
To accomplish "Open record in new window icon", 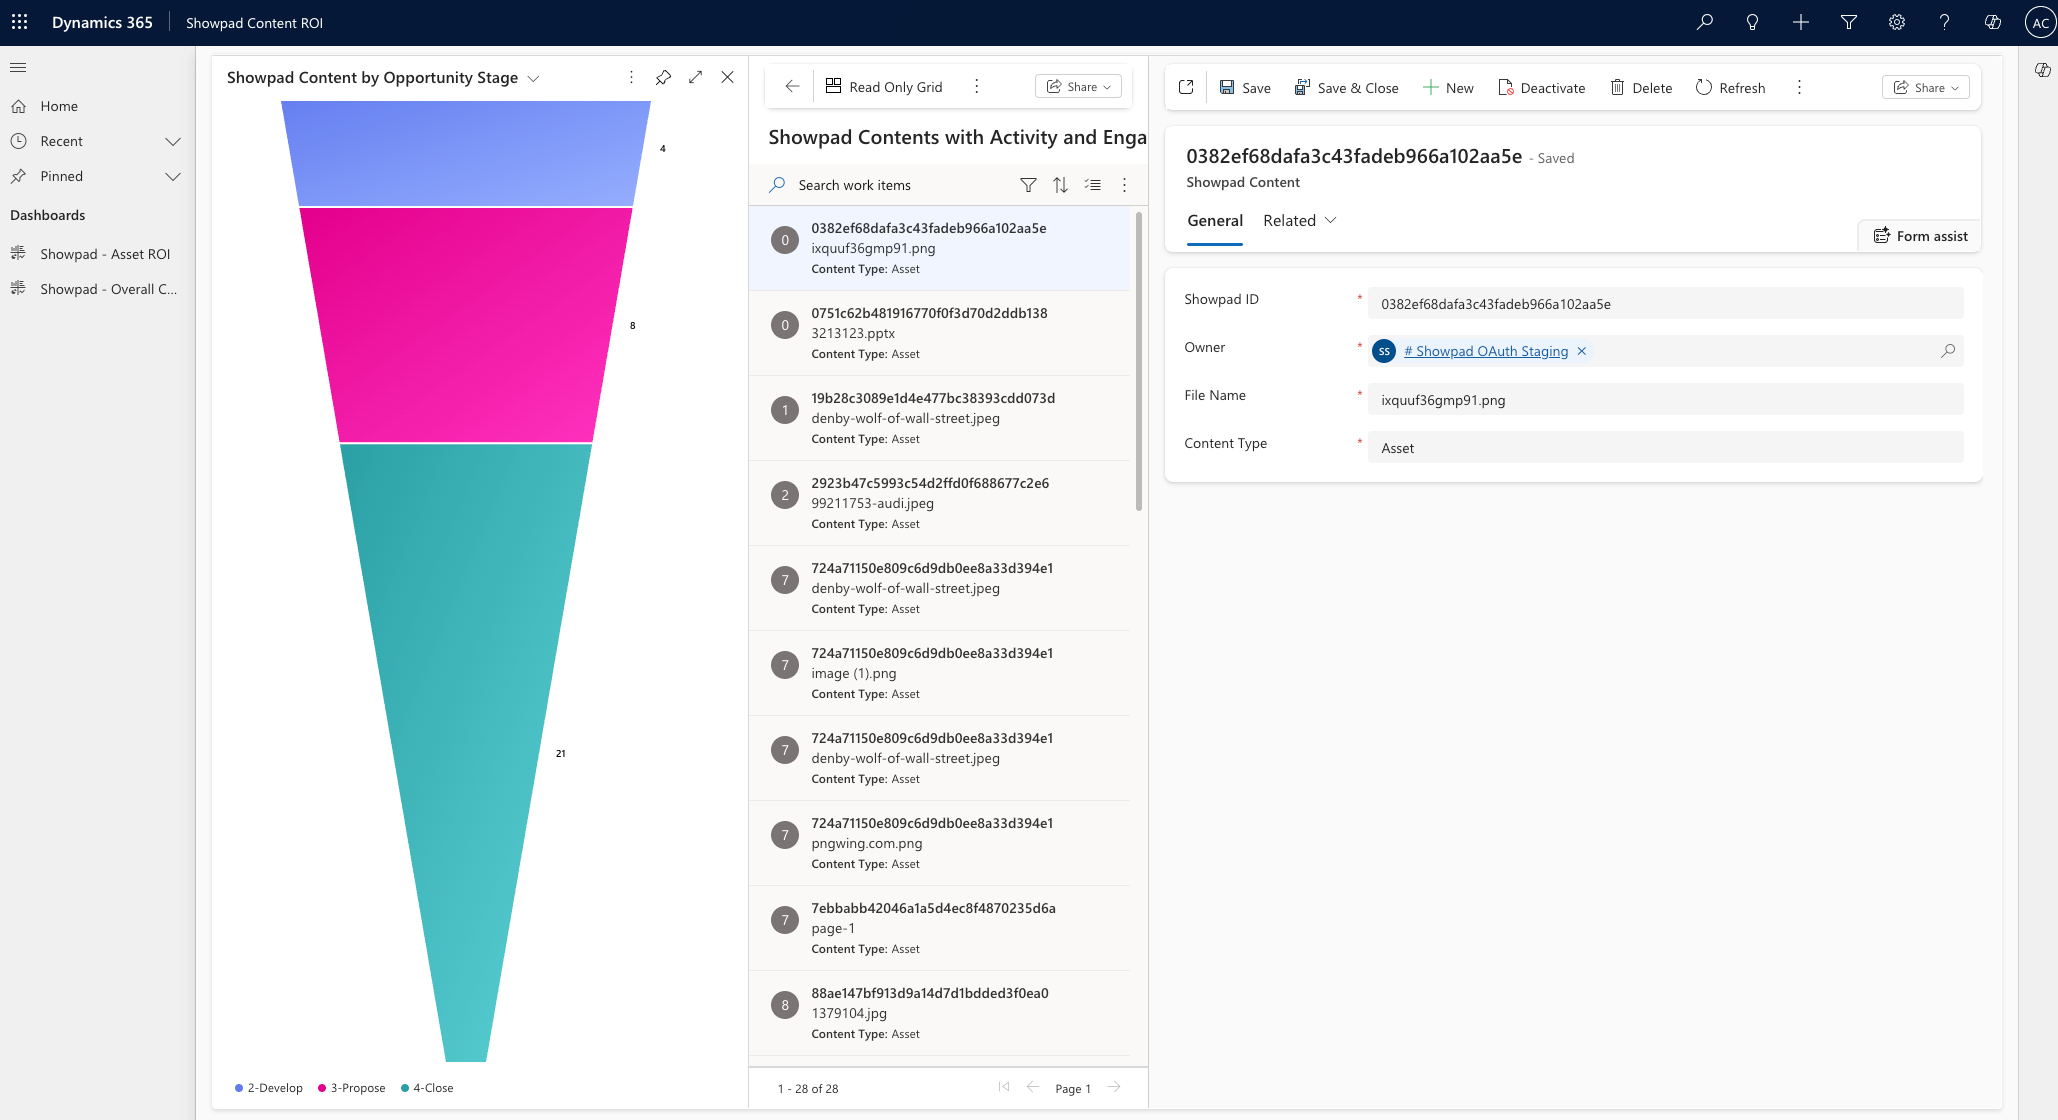I will coord(1186,87).
